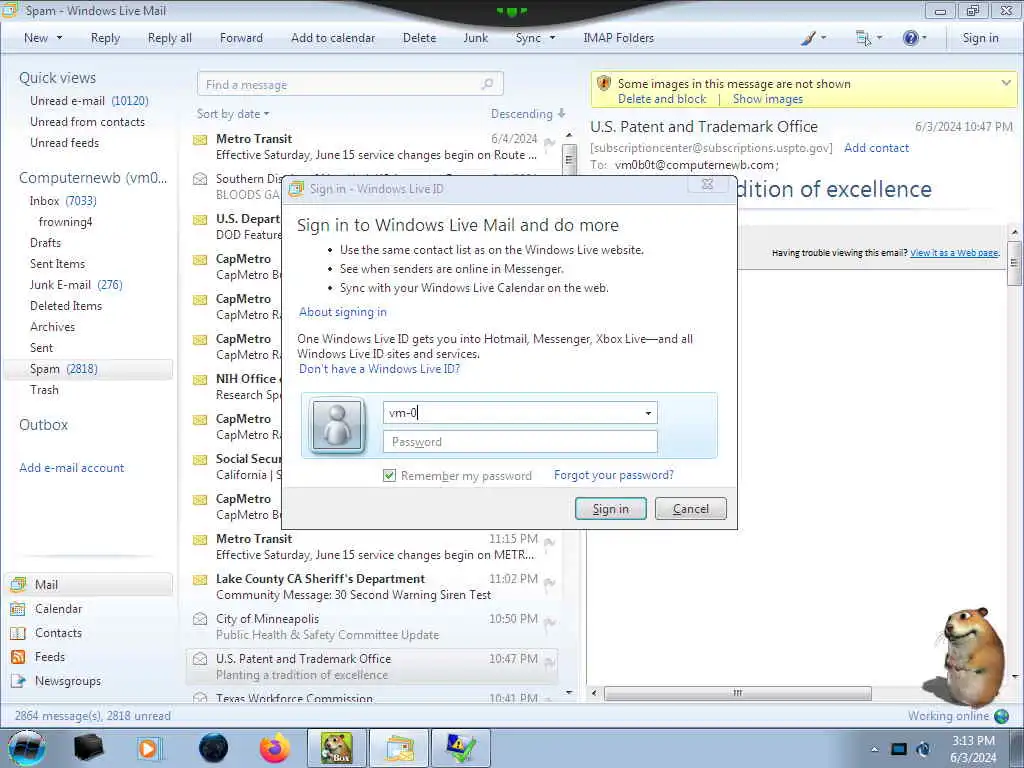Click Sign in at toolbar right
Viewport: 1024px width, 768px height.
coord(980,38)
